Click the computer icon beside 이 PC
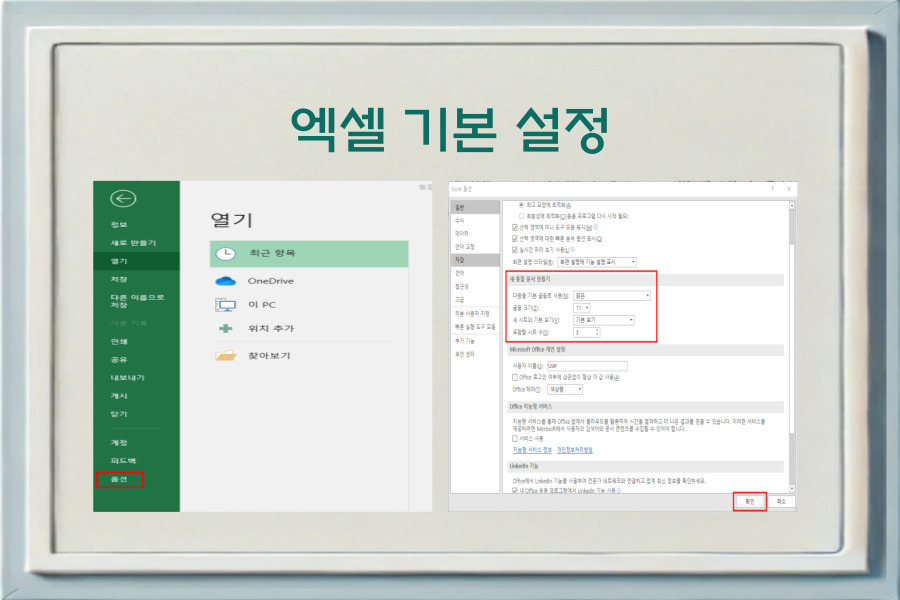The width and height of the screenshot is (900, 600). [x=226, y=305]
